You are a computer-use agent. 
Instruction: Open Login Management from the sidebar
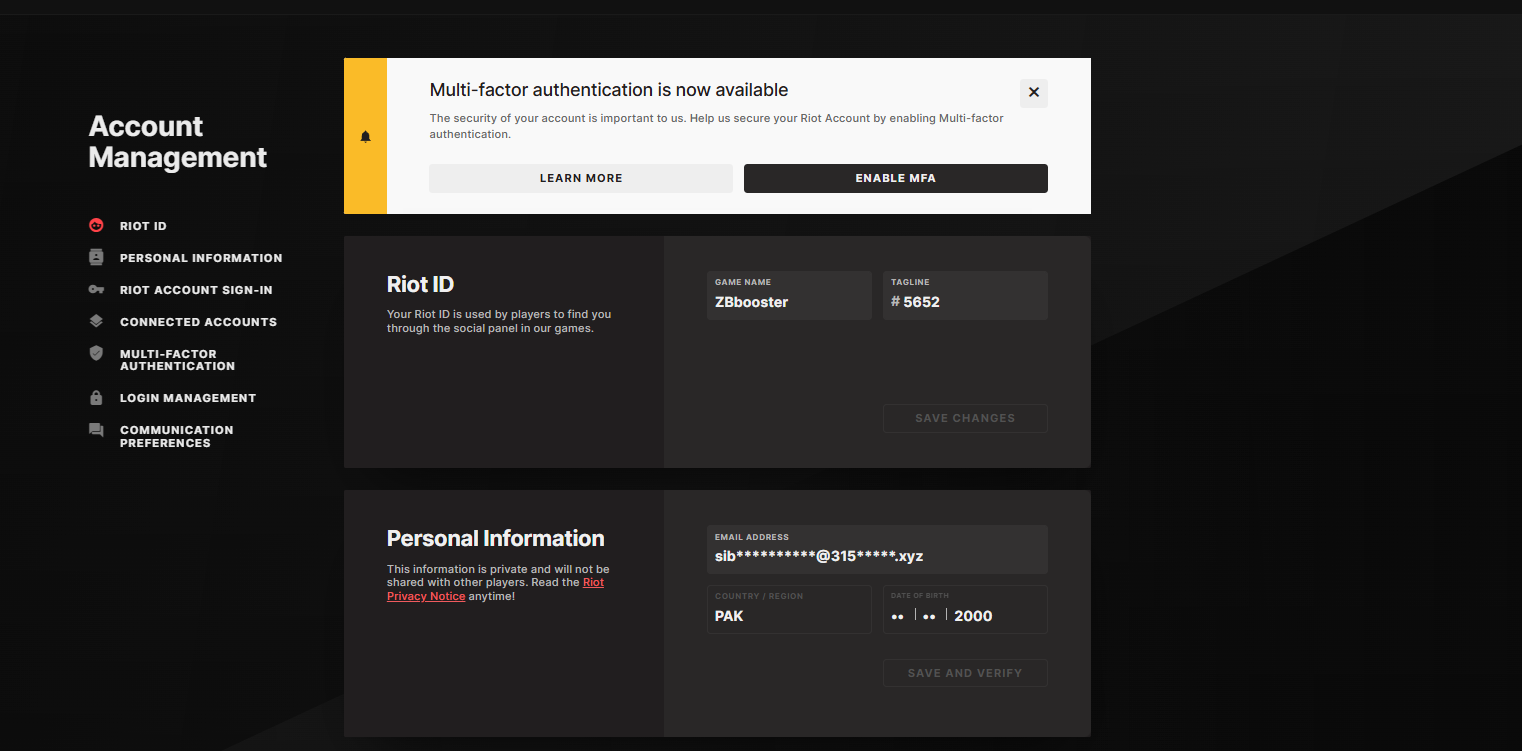[188, 398]
